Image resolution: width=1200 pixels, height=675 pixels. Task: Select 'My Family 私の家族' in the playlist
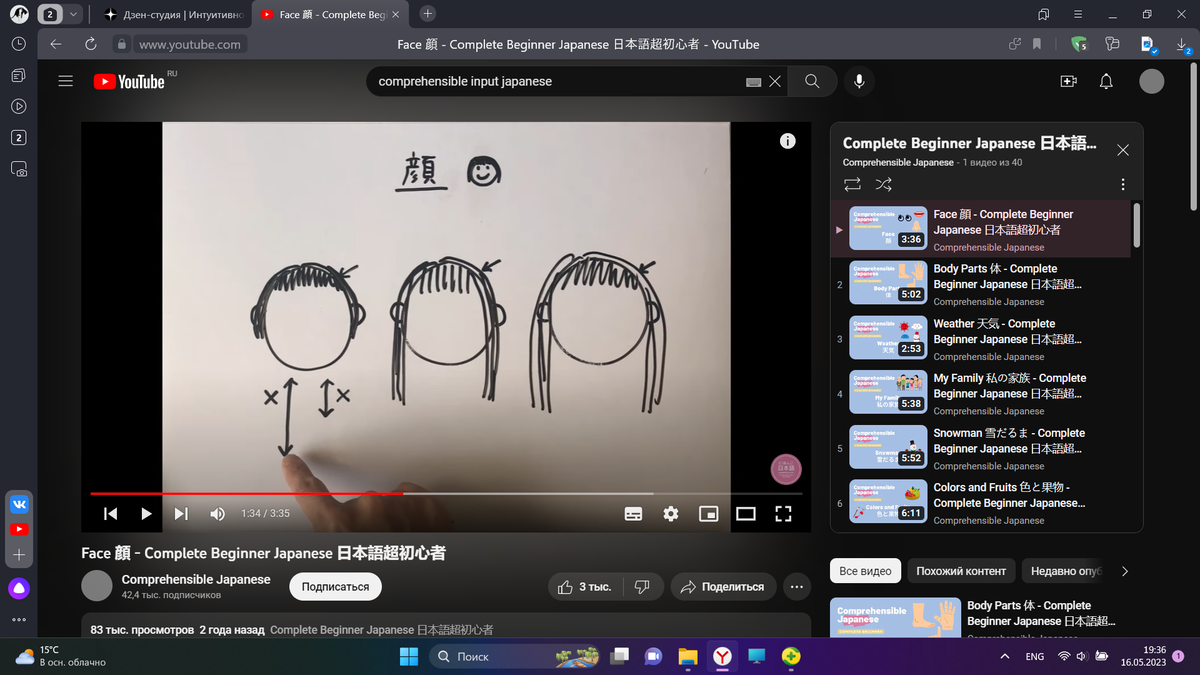click(x=981, y=393)
